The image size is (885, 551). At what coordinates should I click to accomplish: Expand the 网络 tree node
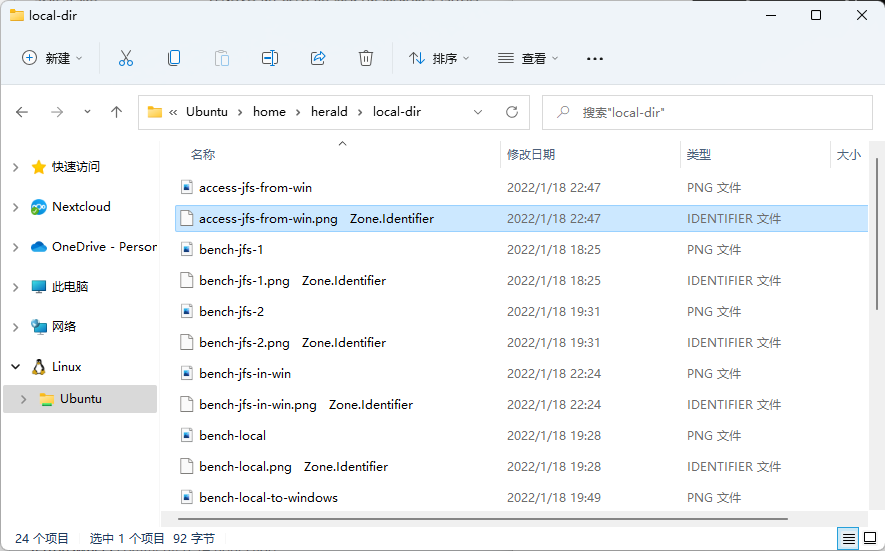16,327
